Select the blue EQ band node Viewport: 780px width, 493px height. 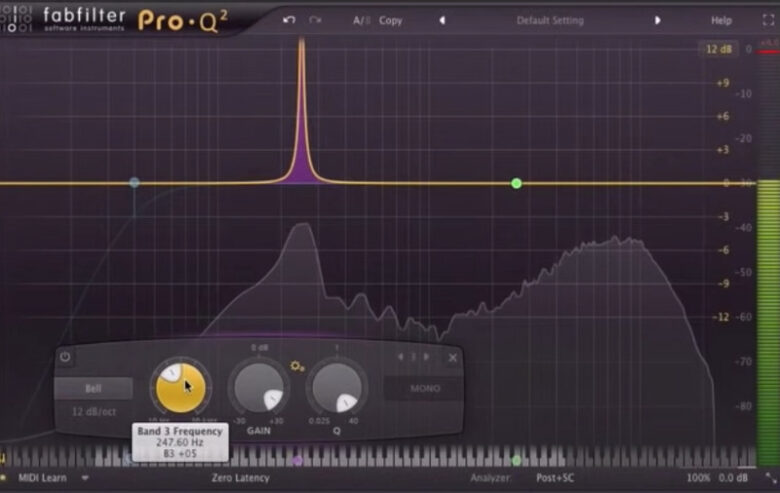(x=134, y=183)
